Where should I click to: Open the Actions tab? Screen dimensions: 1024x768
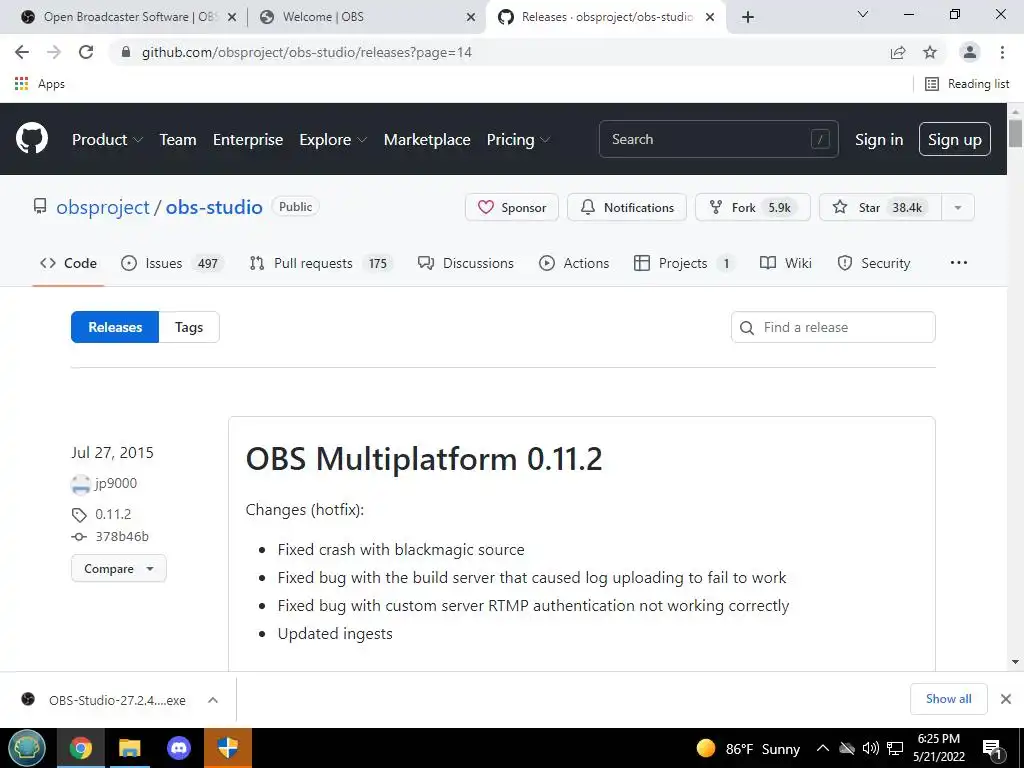[x=574, y=263]
